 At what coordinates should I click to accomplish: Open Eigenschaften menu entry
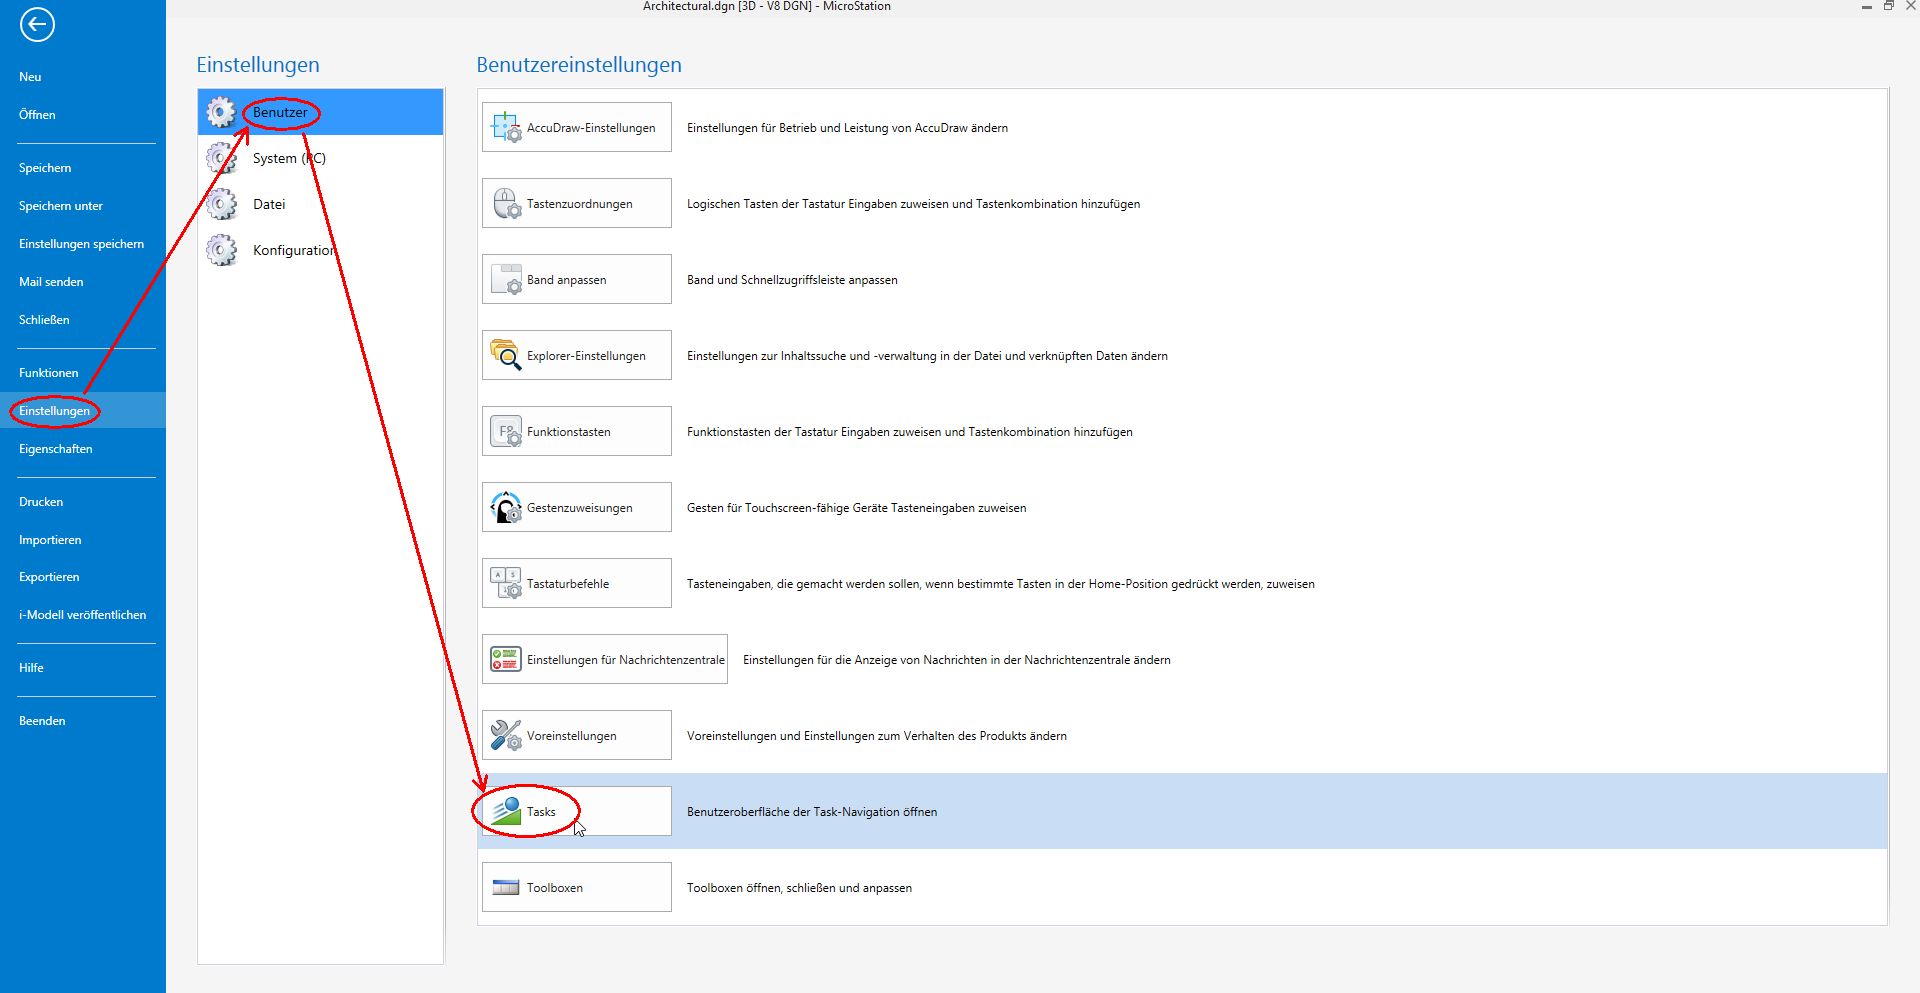coord(55,449)
